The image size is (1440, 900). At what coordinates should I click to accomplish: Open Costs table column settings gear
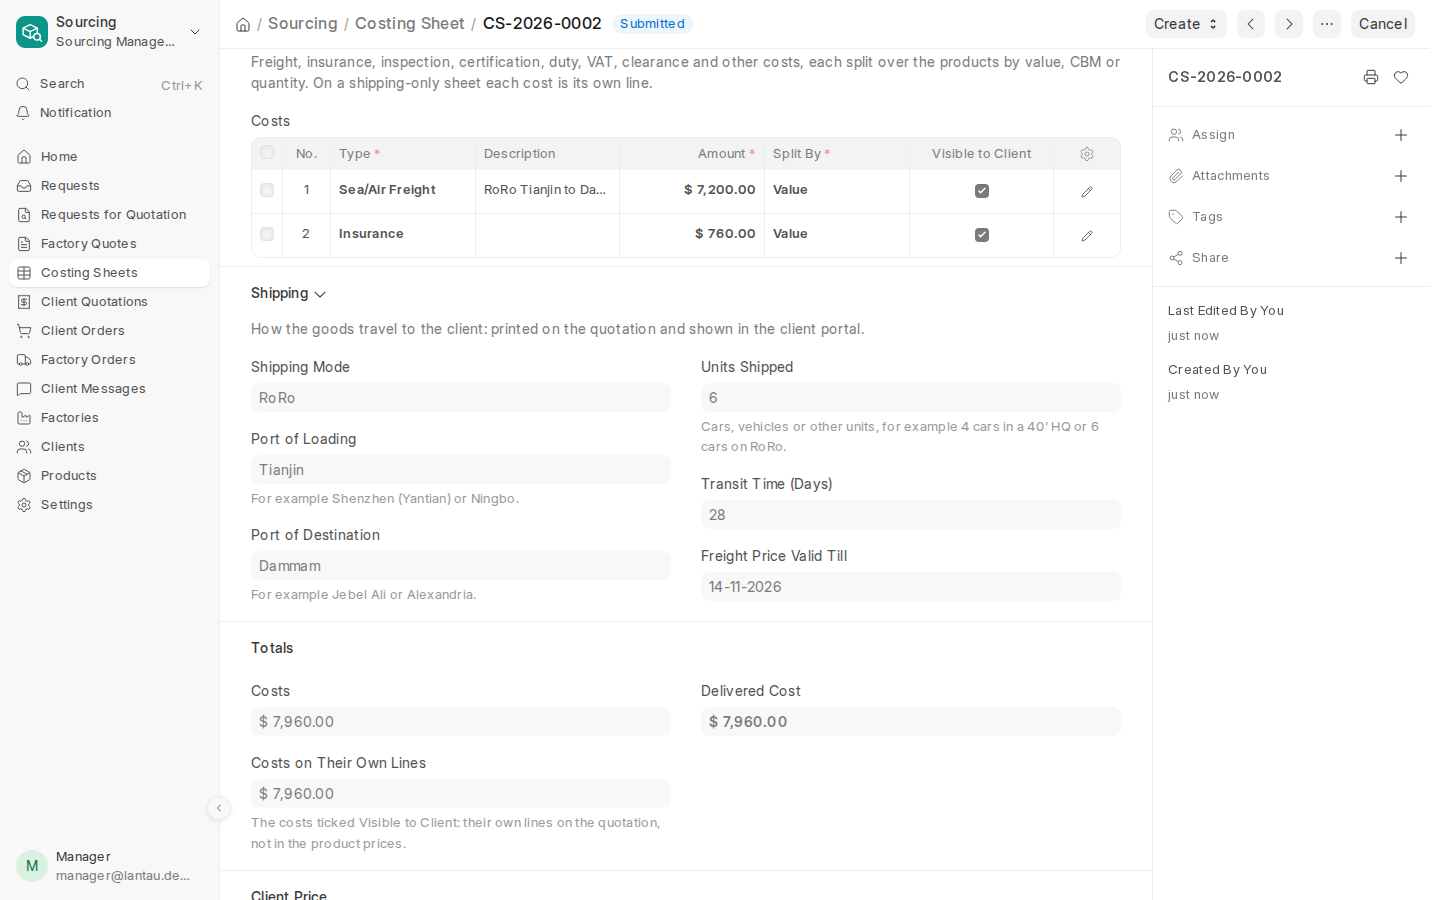click(1087, 154)
